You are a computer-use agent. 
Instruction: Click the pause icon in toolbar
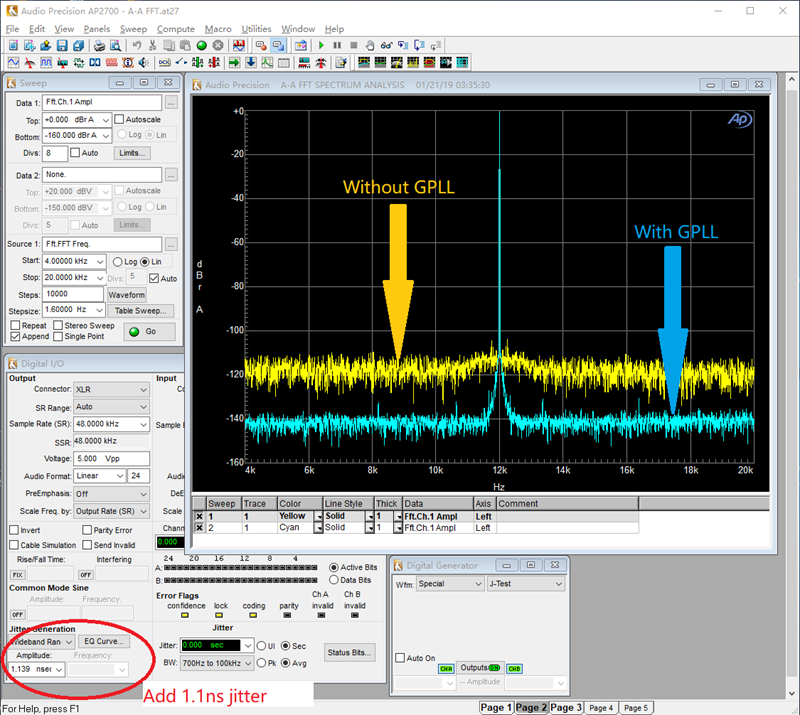(x=337, y=45)
